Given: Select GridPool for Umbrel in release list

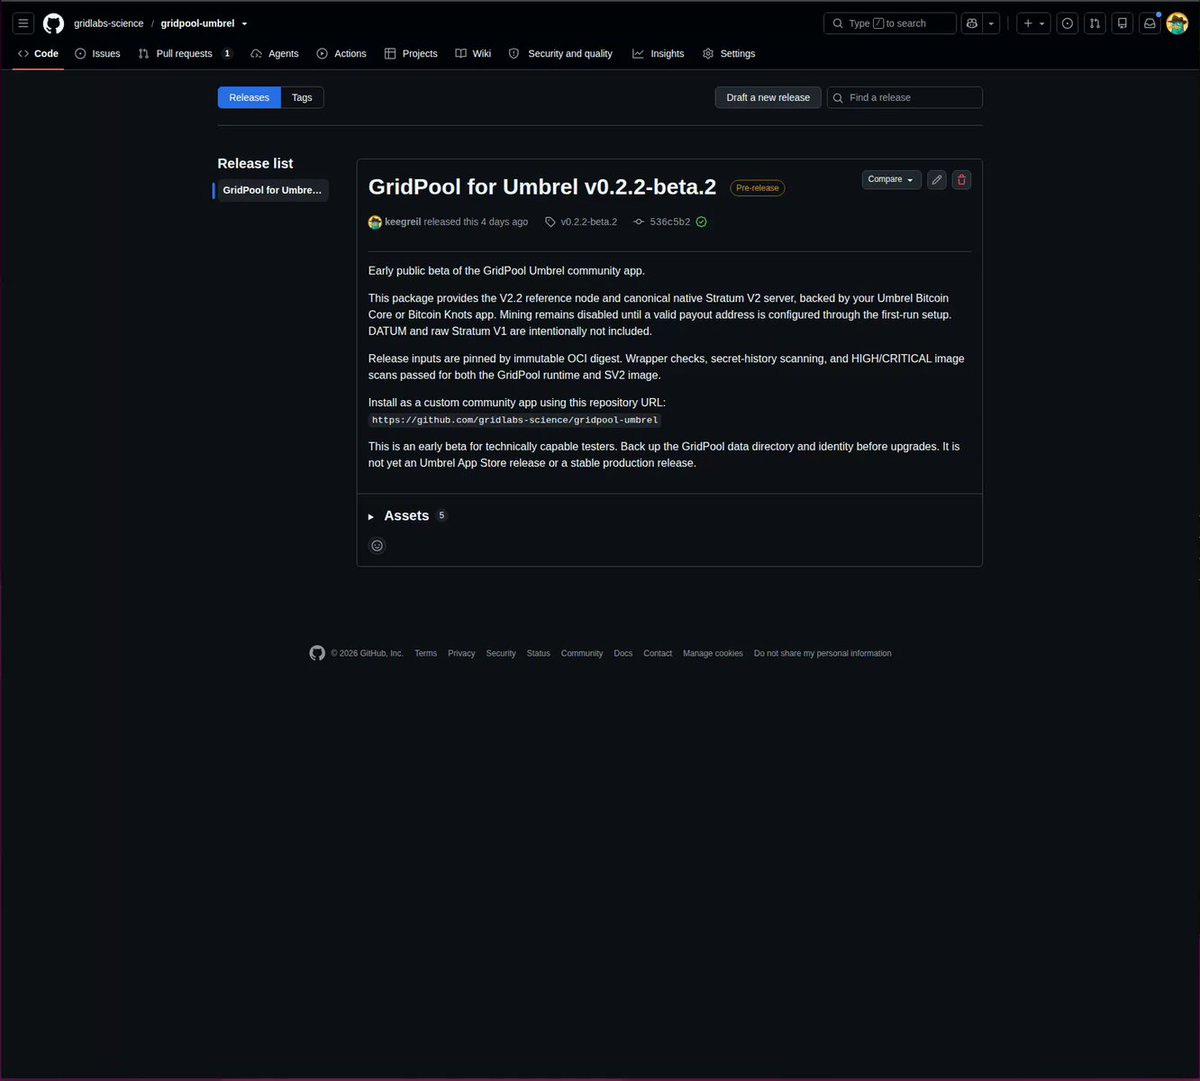Looking at the screenshot, I should point(272,190).
